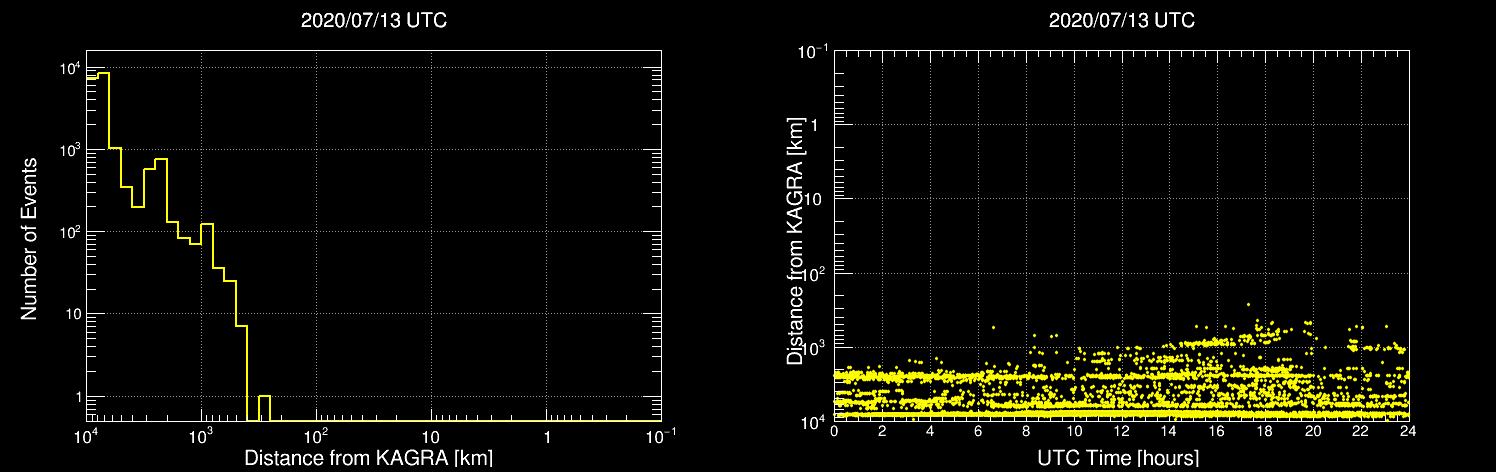
Task: Click the right scatter plot's title "2020/07/13 UTC"
Action: [x=1121, y=20]
